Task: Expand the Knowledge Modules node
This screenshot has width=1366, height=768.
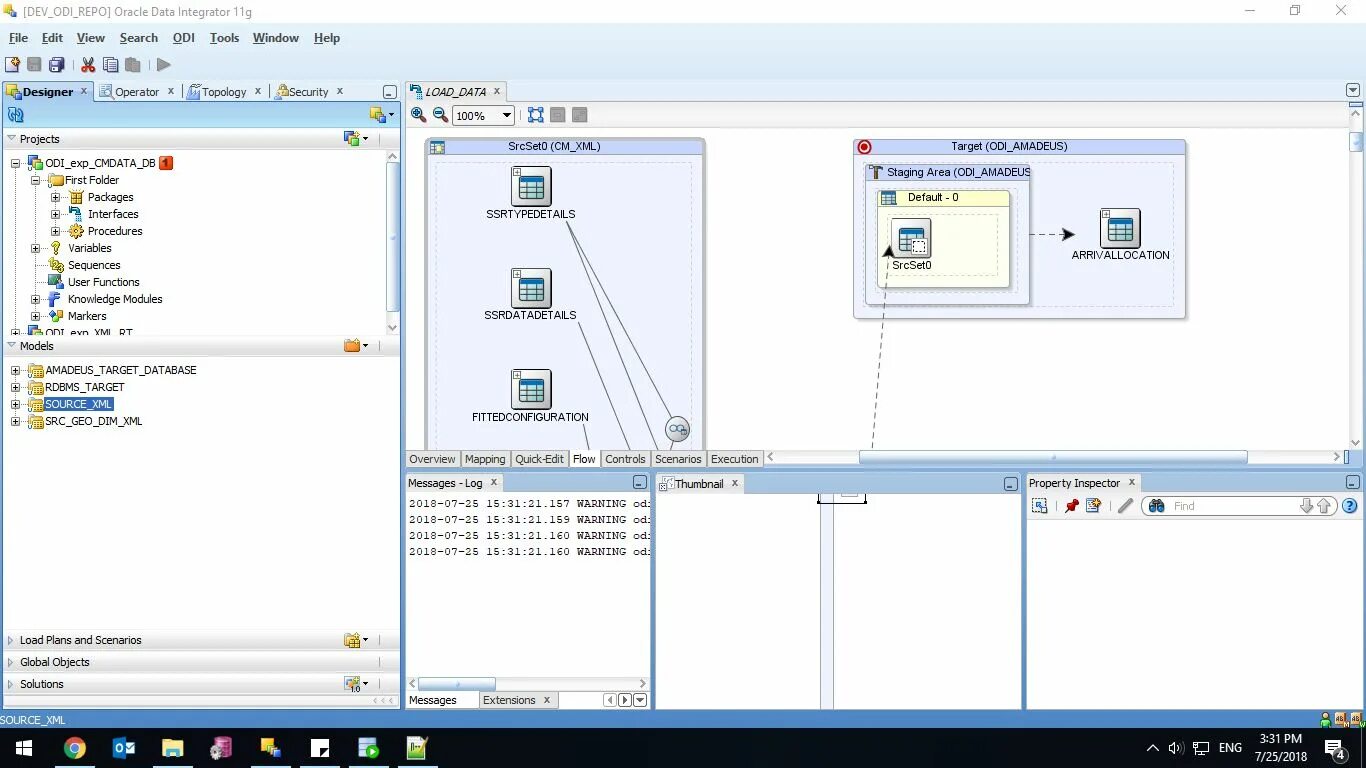Action: tap(36, 299)
